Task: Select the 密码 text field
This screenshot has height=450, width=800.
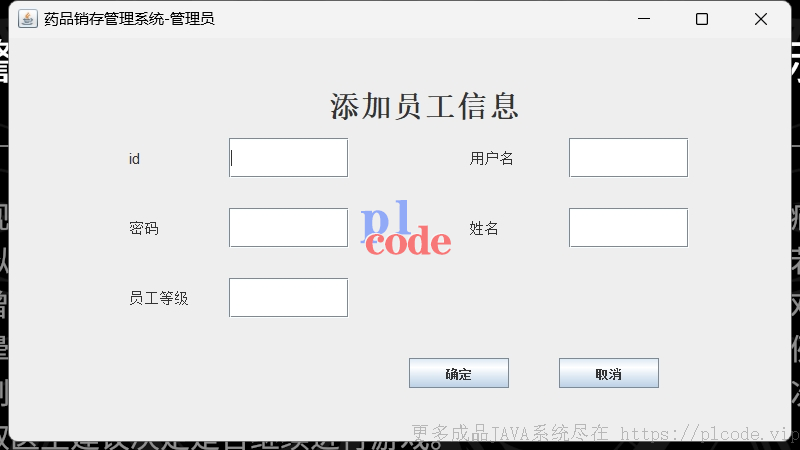Action: click(x=288, y=228)
